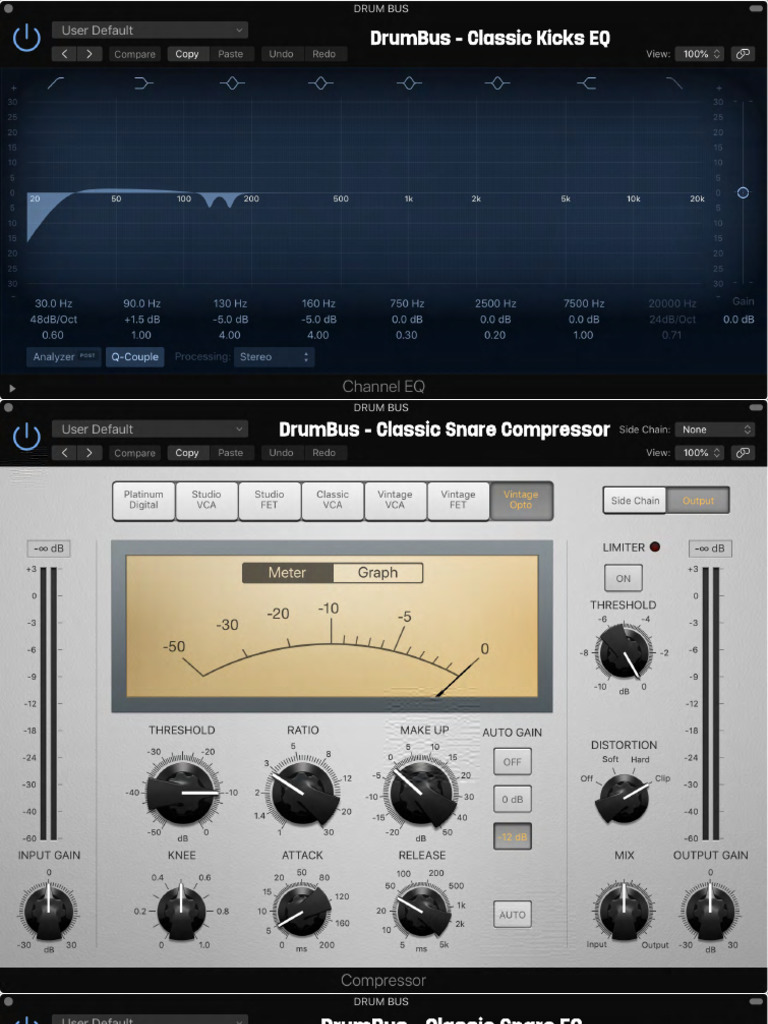The width and height of the screenshot is (768, 1024).
Task: Click Channel EQ expand triangle at bottom left
Action: click(12, 388)
